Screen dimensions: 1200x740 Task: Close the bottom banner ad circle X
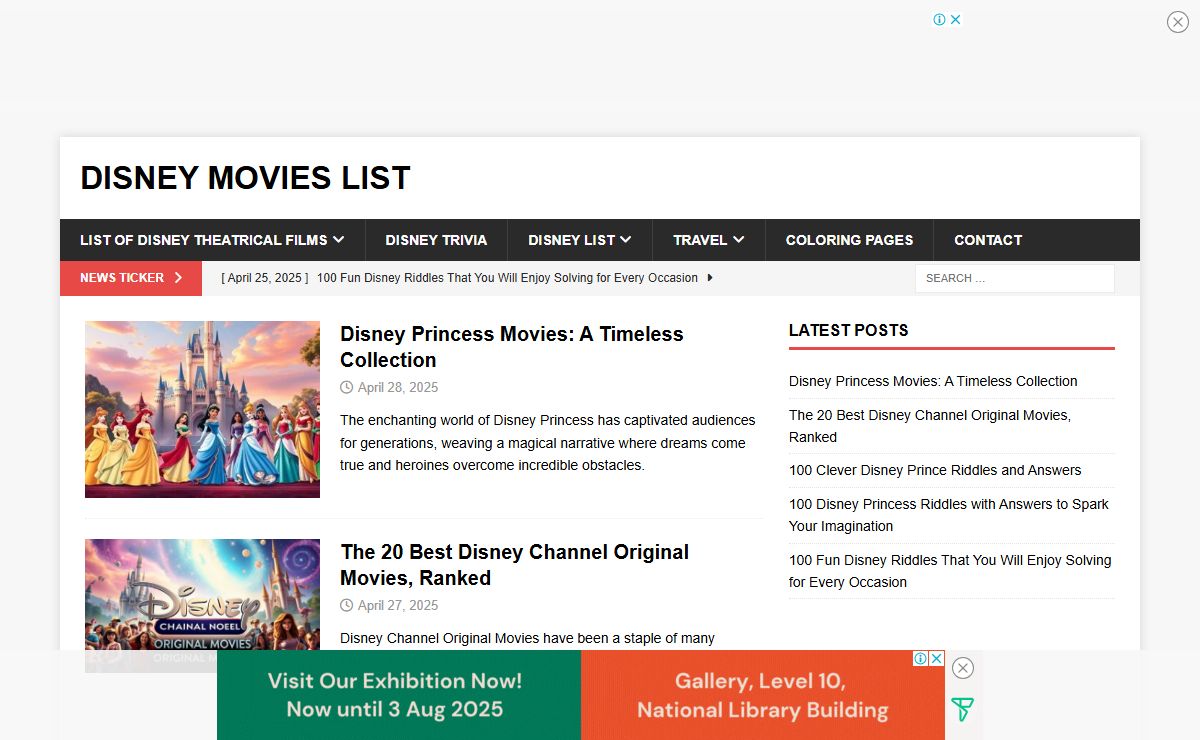[x=963, y=668]
